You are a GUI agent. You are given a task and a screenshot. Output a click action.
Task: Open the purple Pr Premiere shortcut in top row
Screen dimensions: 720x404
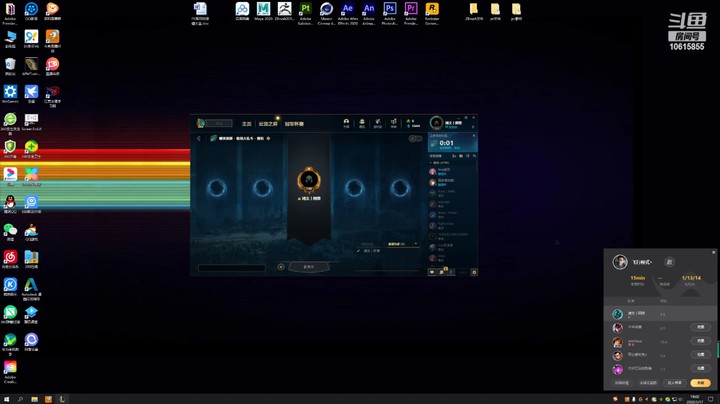click(411, 12)
